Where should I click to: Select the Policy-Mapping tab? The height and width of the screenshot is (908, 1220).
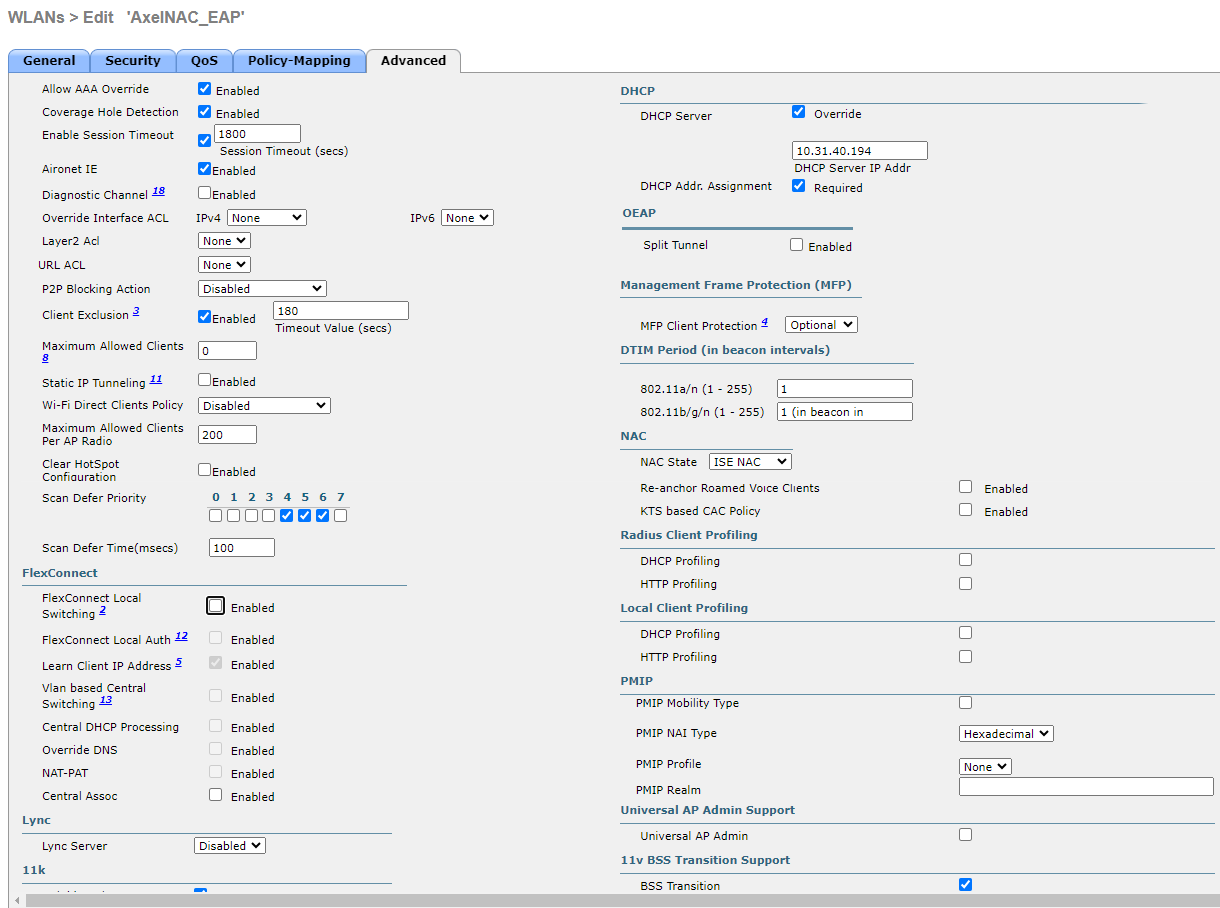coord(299,60)
